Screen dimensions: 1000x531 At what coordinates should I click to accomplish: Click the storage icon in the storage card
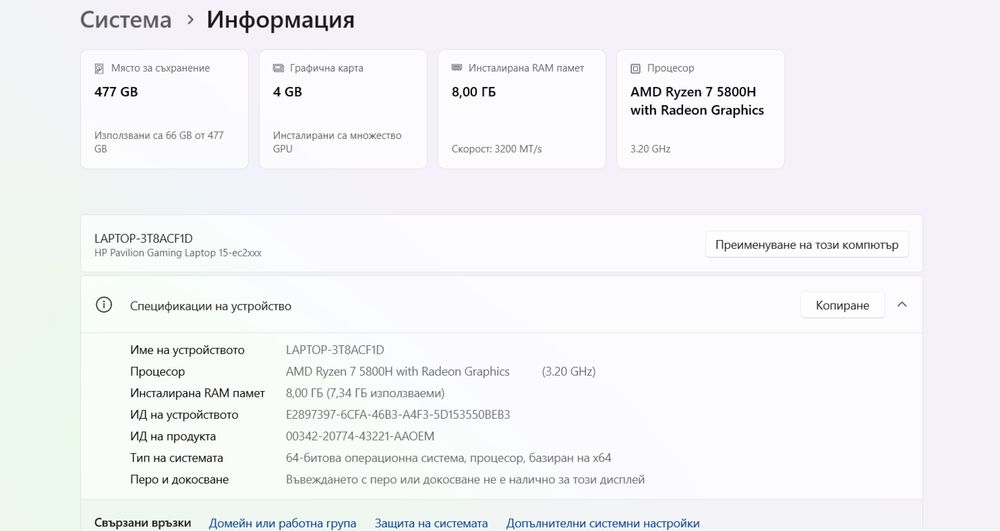tap(99, 69)
